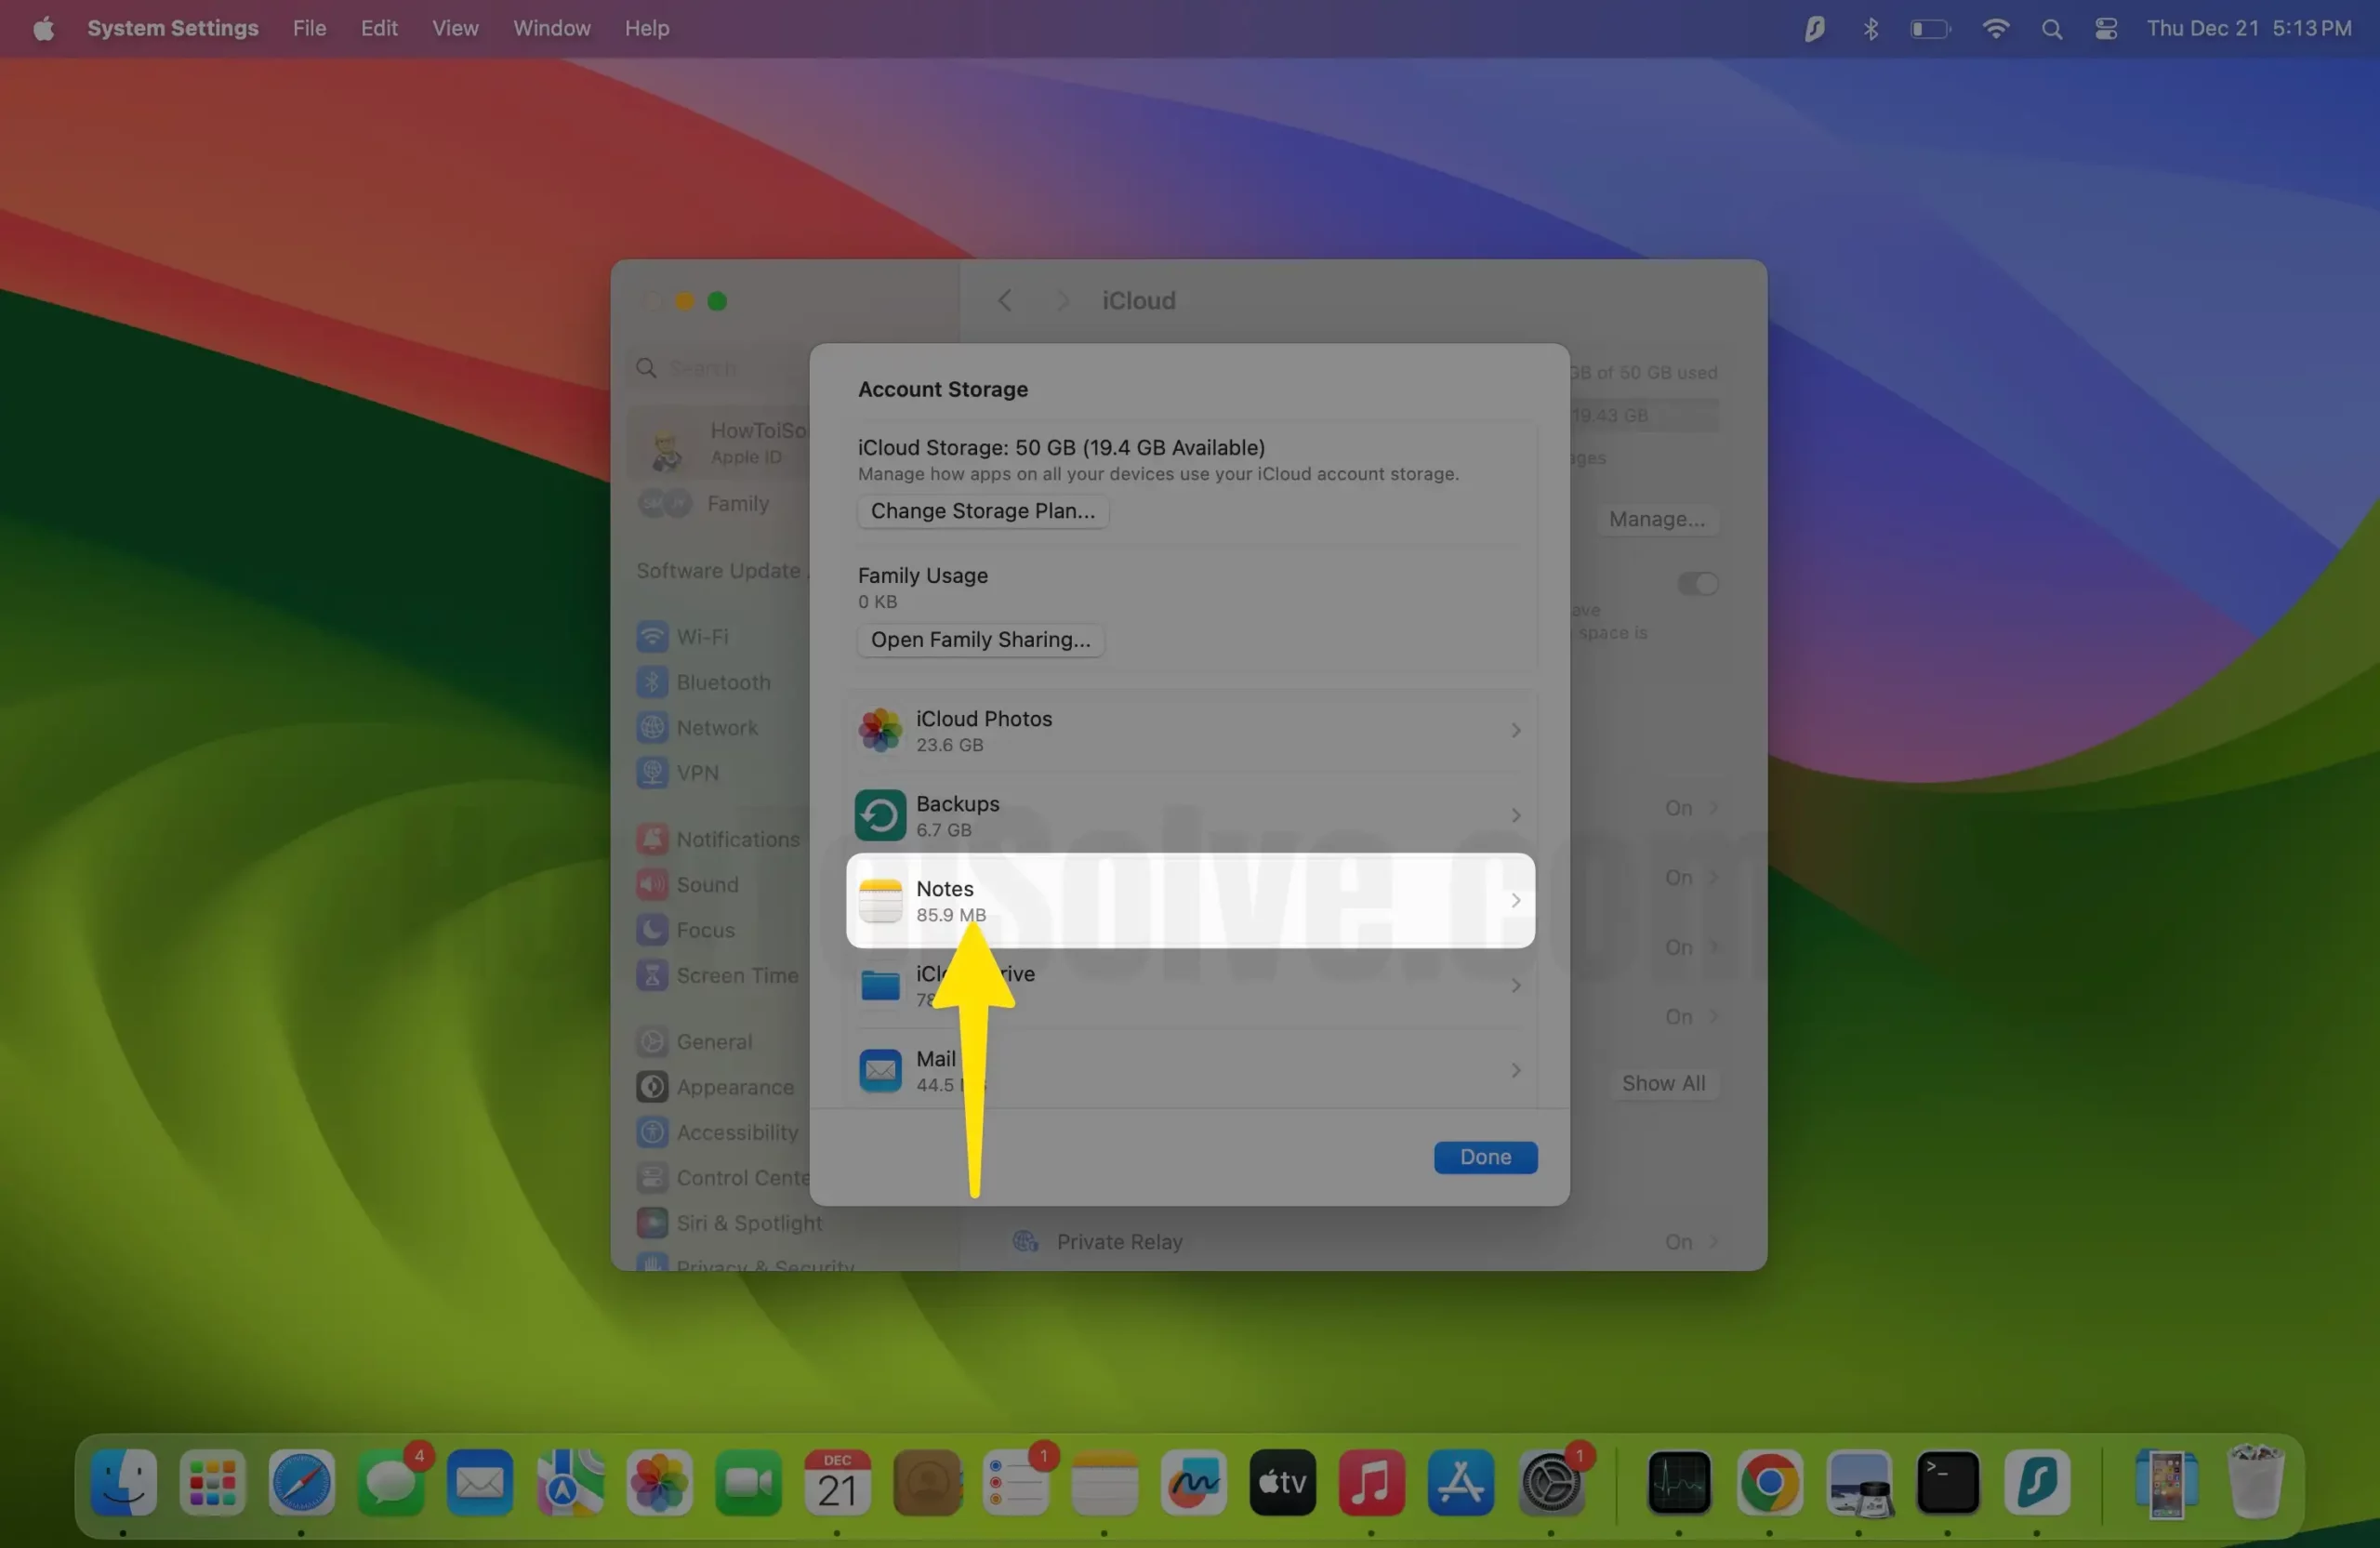Open Control Center in menu bar

pos(2106,29)
